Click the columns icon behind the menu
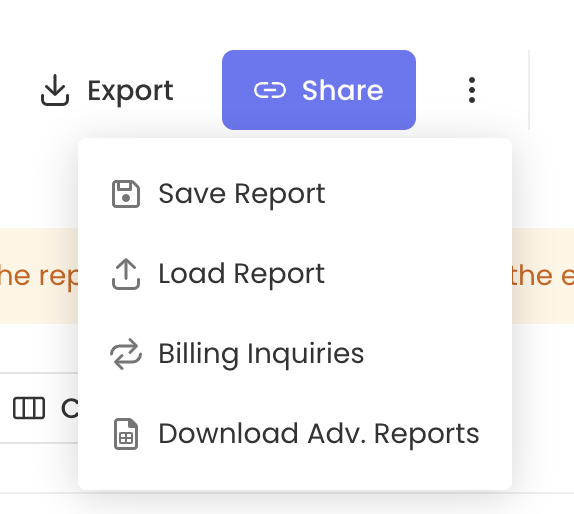The height and width of the screenshot is (514, 574). click(x=29, y=408)
